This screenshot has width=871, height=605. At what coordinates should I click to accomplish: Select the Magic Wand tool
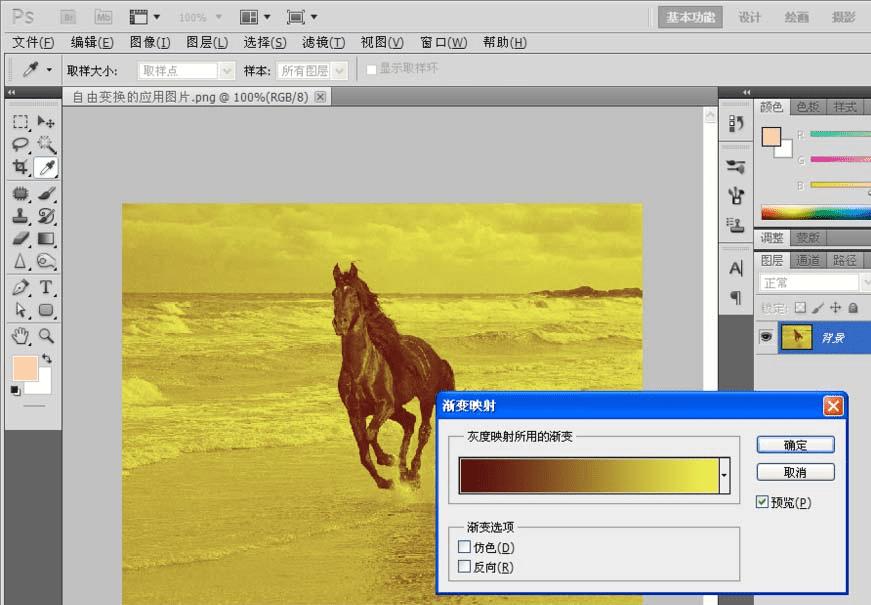(x=46, y=144)
